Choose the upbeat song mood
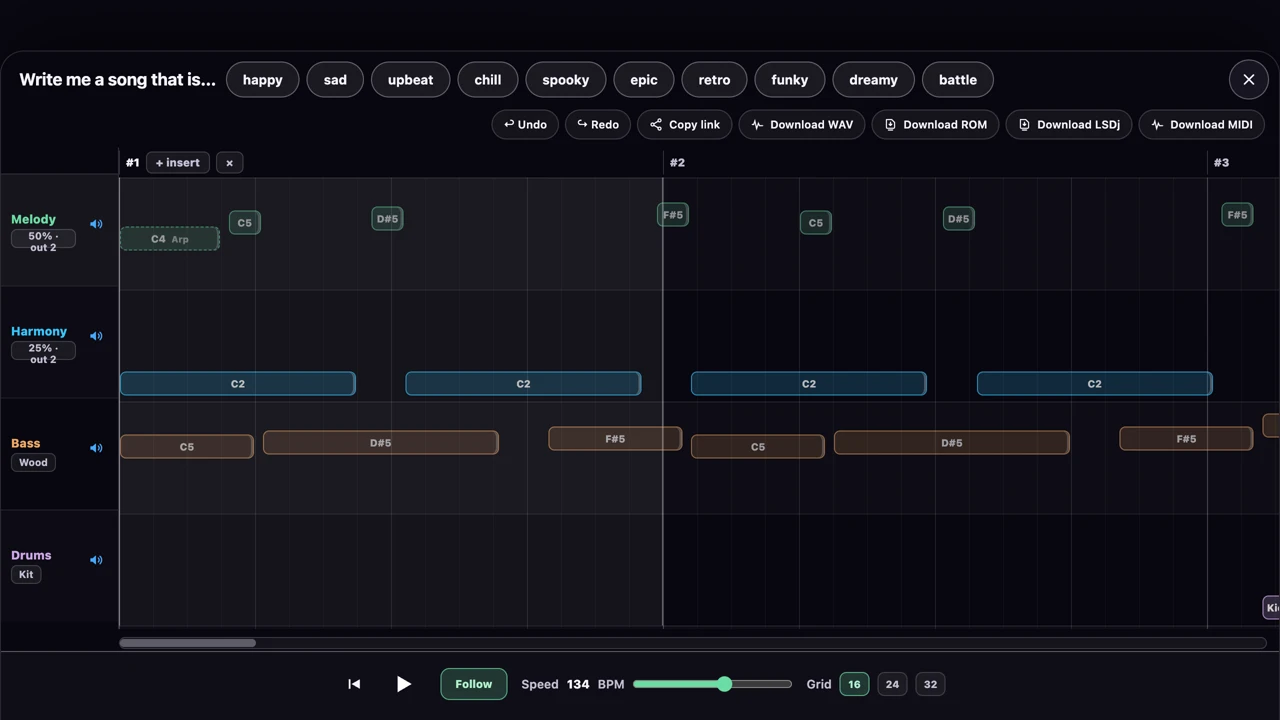 click(x=411, y=80)
